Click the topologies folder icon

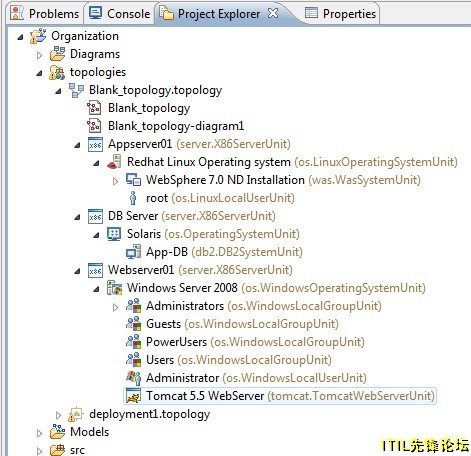click(x=57, y=72)
